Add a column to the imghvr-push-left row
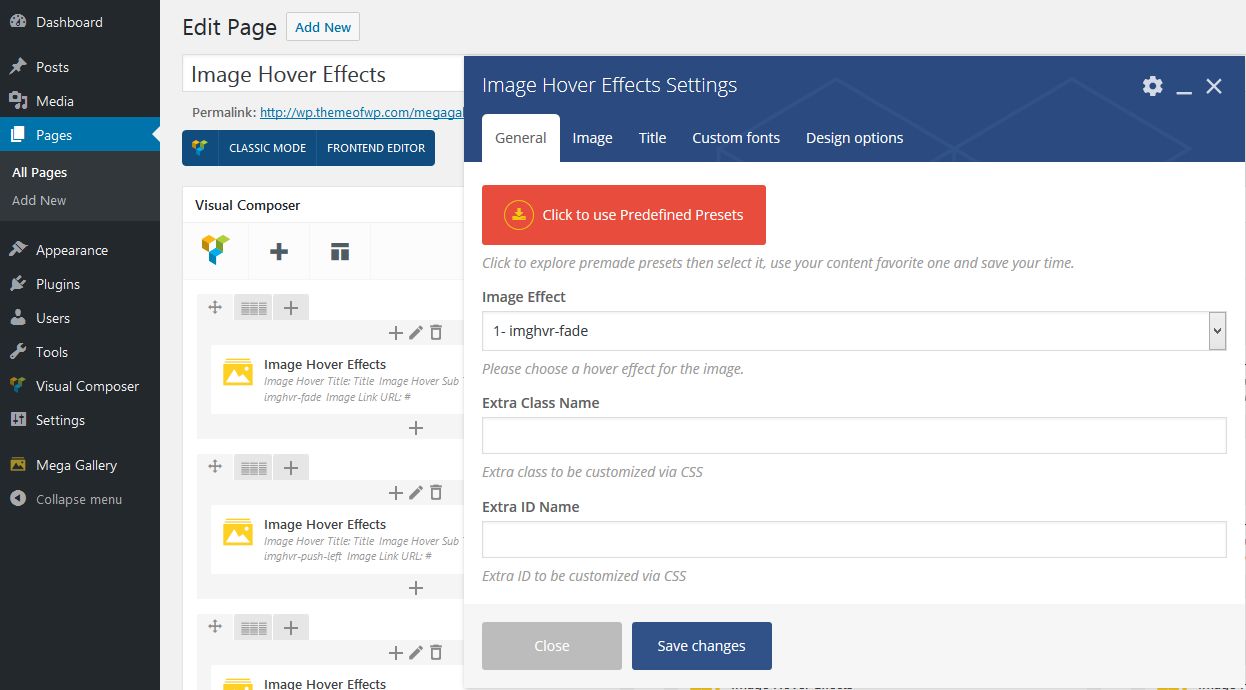This screenshot has width=1246, height=690. 291,467
